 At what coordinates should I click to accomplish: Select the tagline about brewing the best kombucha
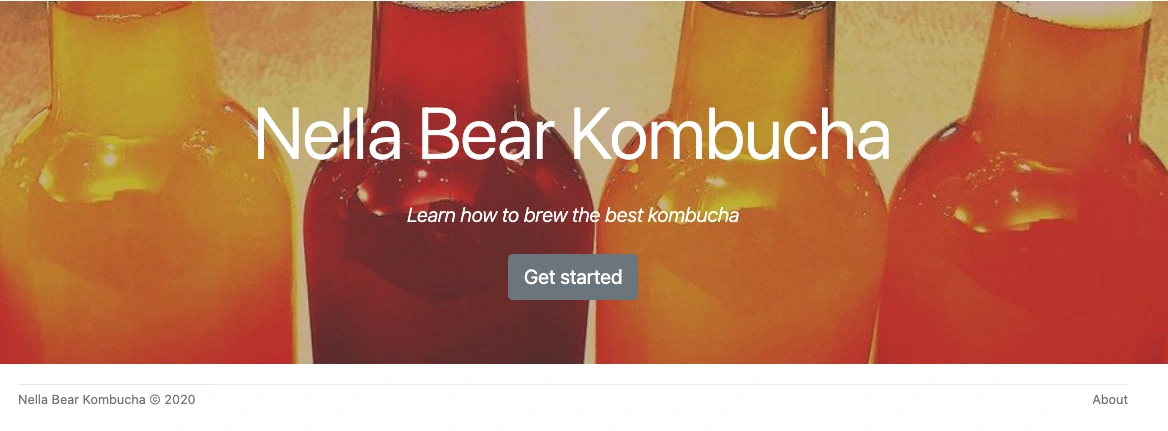572,216
